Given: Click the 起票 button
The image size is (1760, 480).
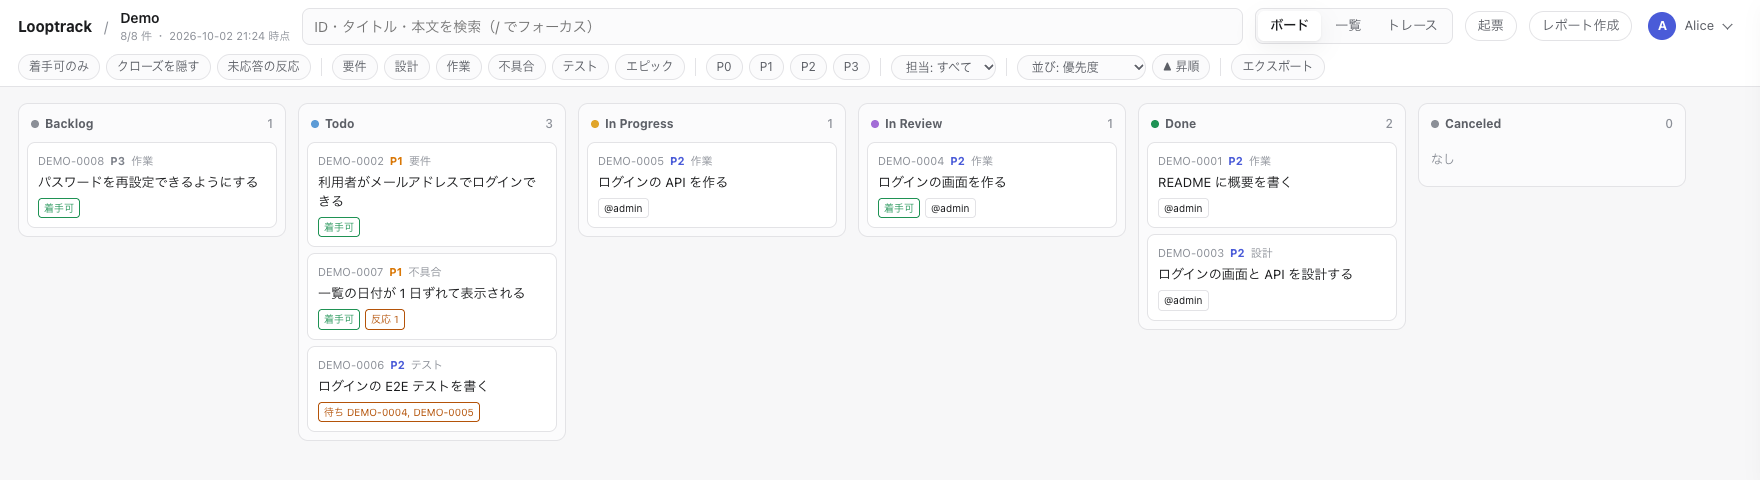Looking at the screenshot, I should coord(1491,26).
